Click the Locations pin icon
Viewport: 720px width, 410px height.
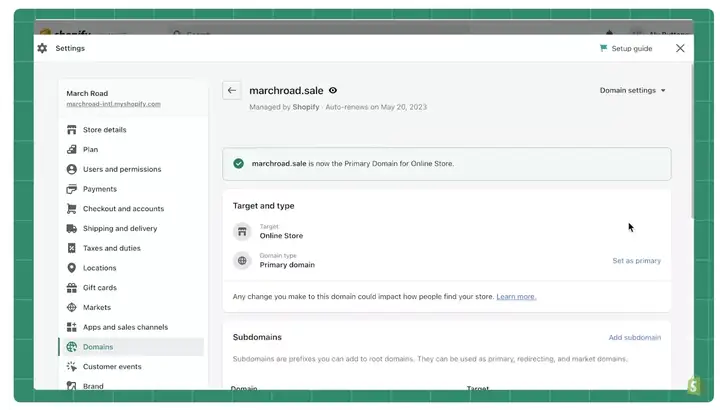pos(72,268)
